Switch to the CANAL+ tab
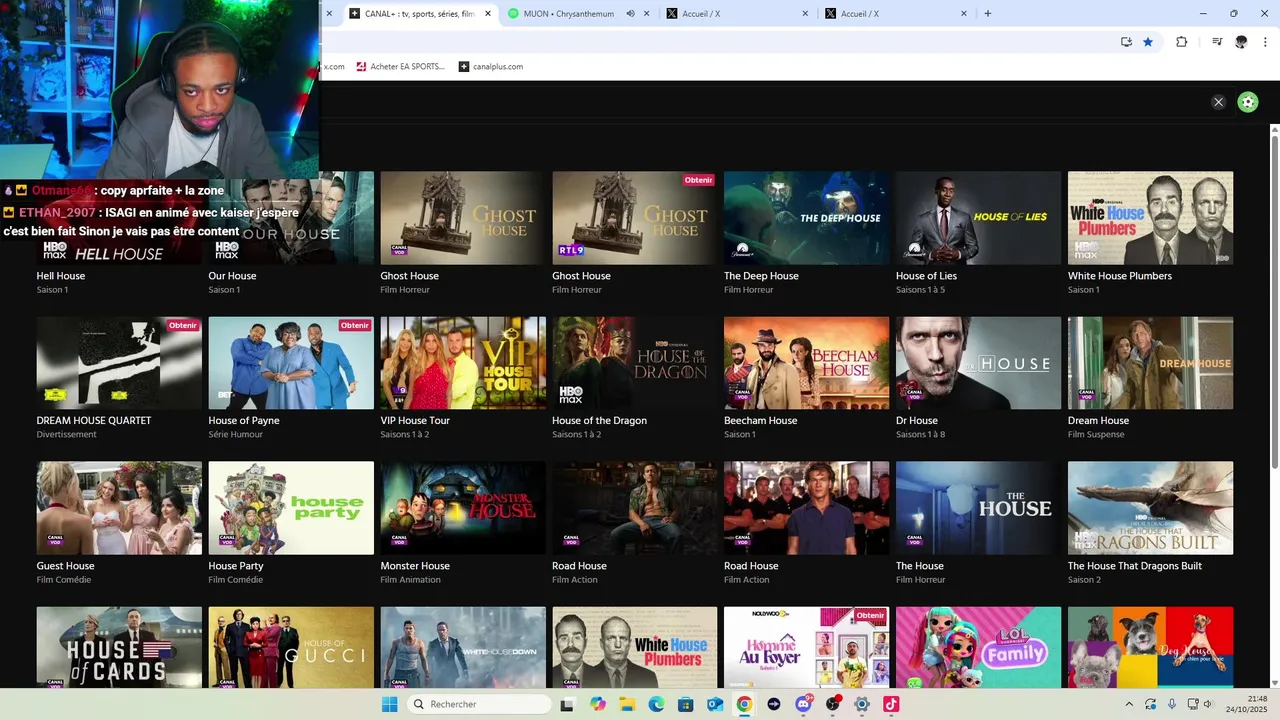 pyautogui.click(x=420, y=14)
